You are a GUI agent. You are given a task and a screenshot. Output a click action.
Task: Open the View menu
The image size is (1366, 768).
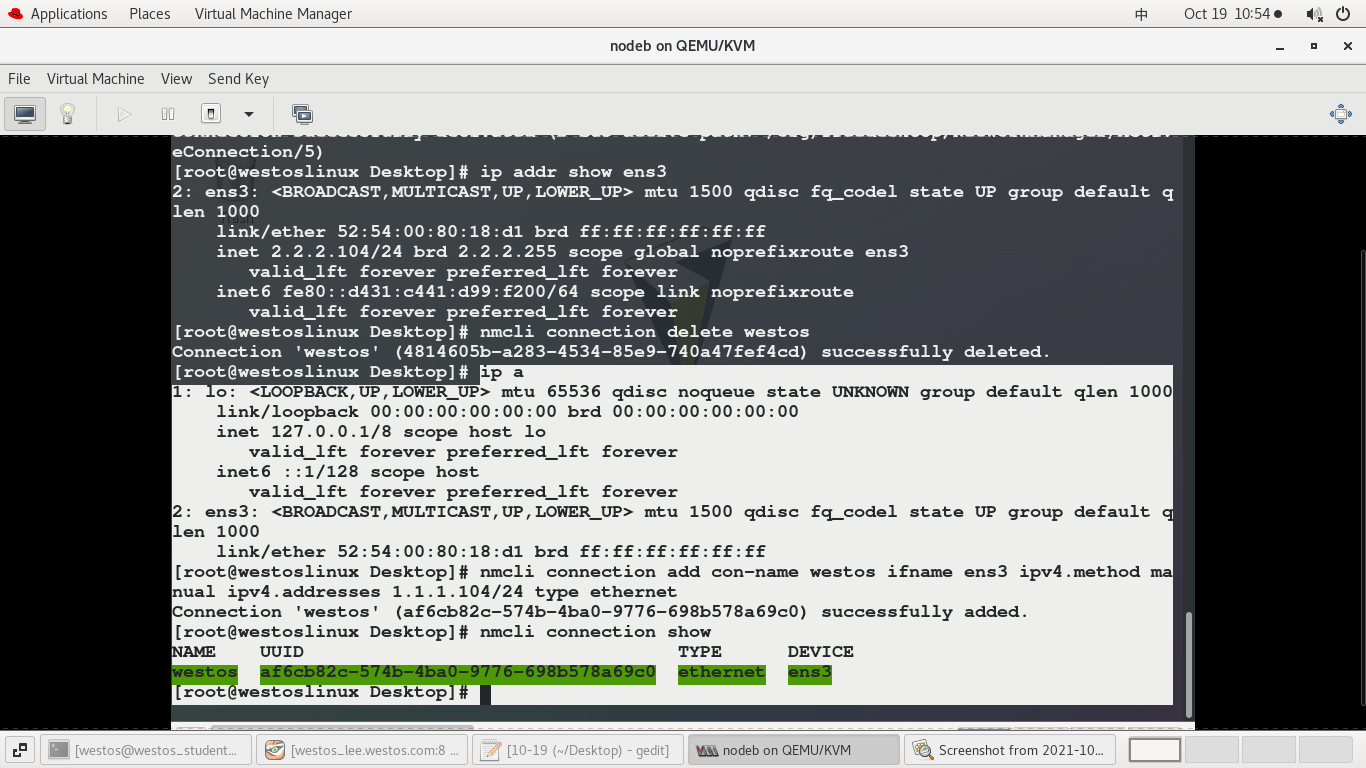(176, 79)
